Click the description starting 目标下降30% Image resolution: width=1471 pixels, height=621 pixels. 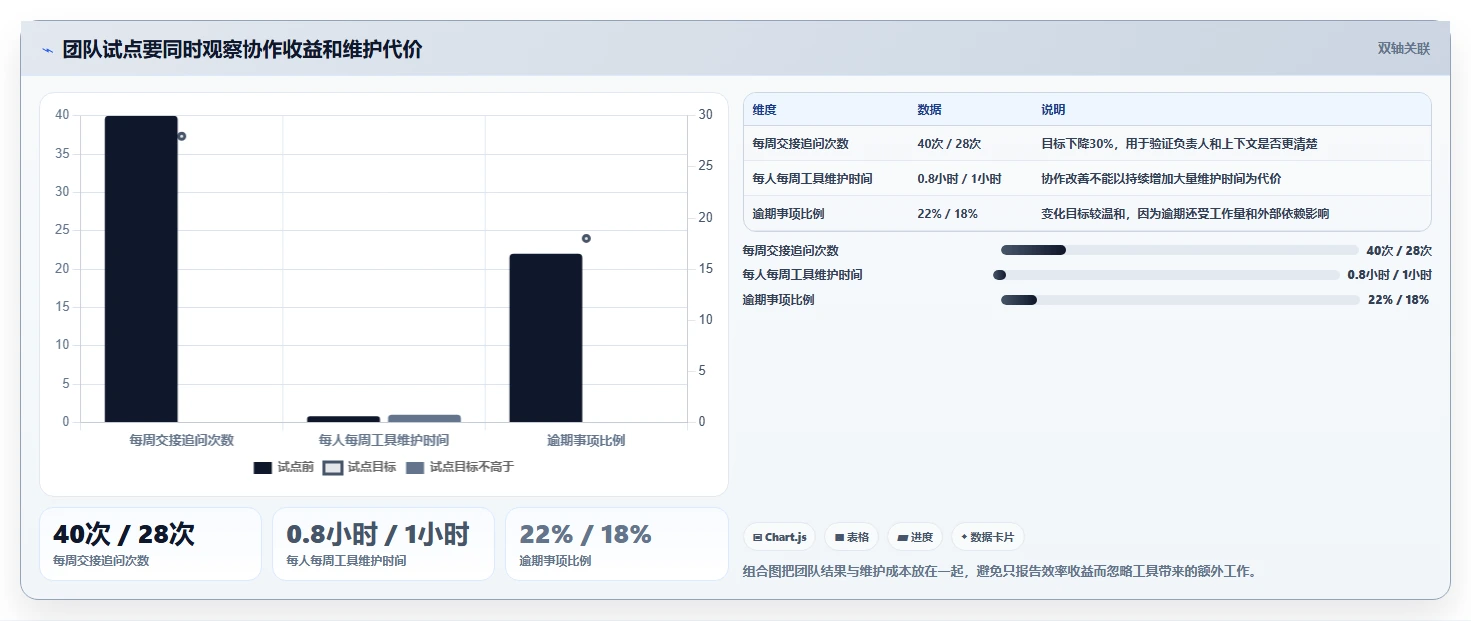[x=1179, y=144]
